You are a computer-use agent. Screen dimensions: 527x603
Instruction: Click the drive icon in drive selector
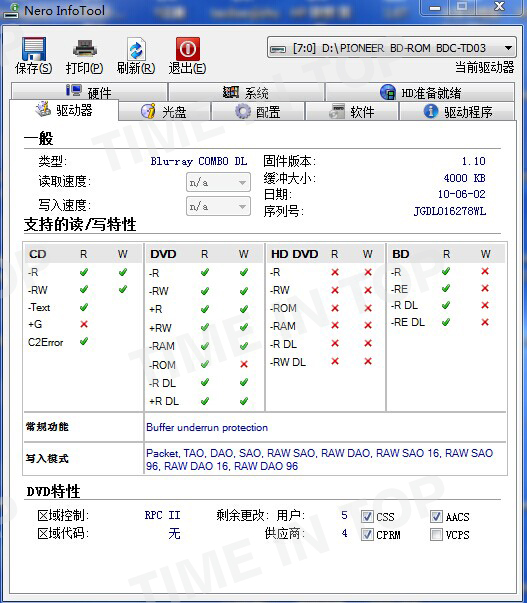click(x=278, y=49)
